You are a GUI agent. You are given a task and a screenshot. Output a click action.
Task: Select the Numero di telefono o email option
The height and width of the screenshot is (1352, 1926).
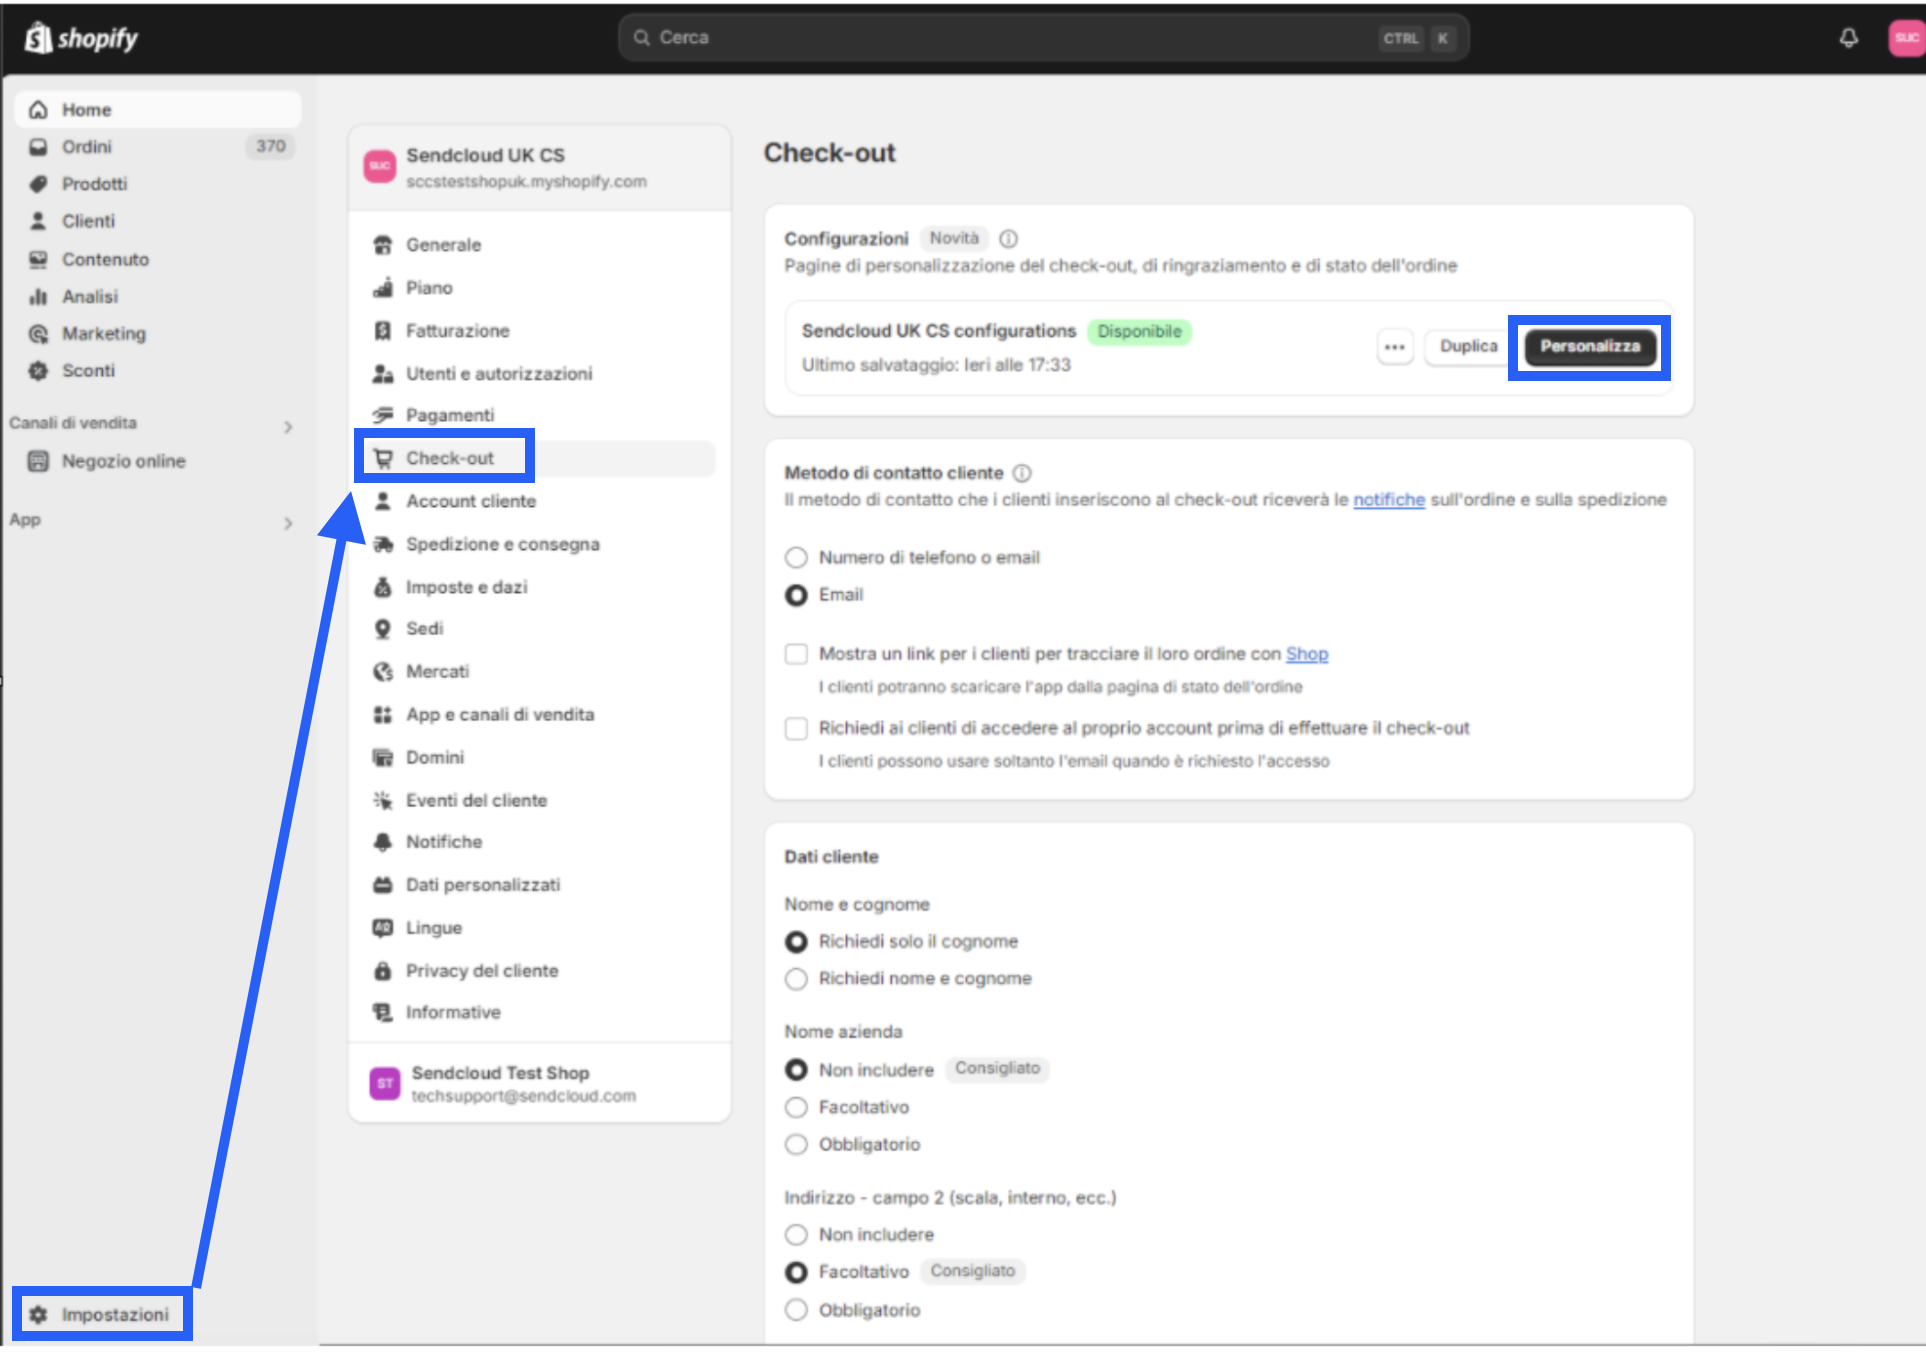tap(796, 557)
